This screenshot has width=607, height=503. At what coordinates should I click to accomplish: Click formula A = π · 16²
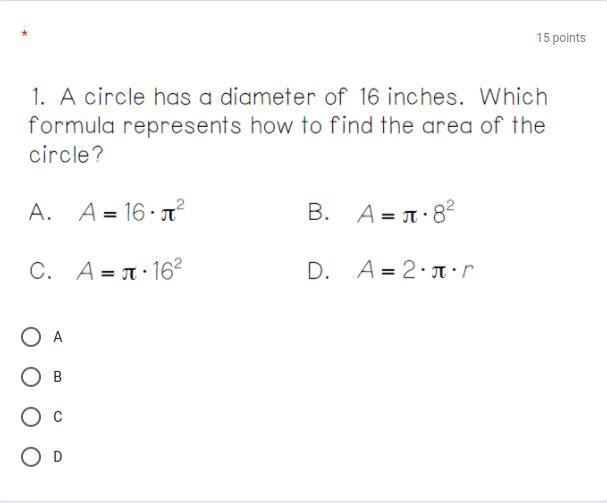tap(130, 270)
